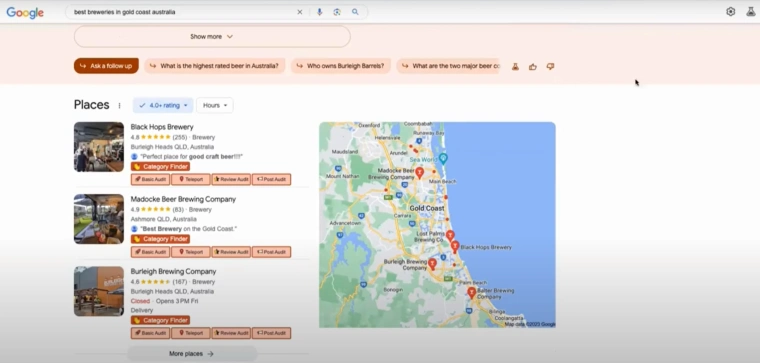Click 'Opens 3 PM Fri' hours text

[x=177, y=301]
